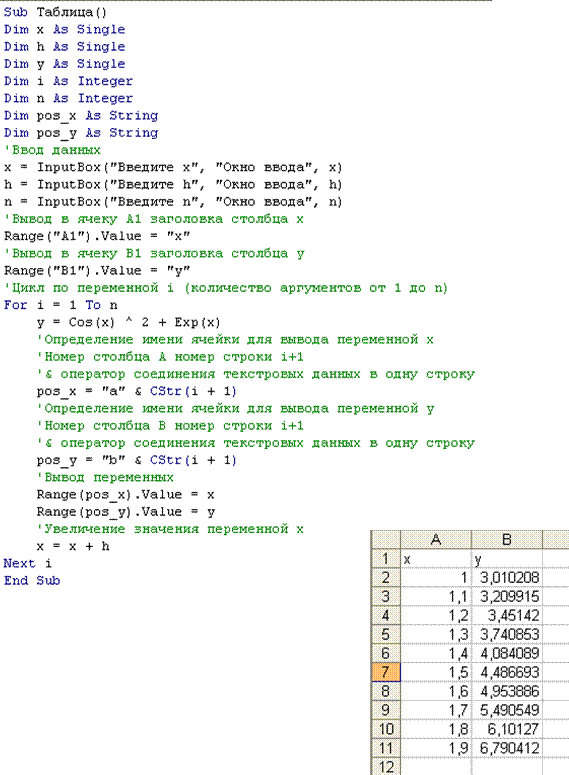Click the InputBox line for 'Введите h'
Image resolution: width=569 pixels, height=775 pixels.
pyautogui.click(x=173, y=184)
